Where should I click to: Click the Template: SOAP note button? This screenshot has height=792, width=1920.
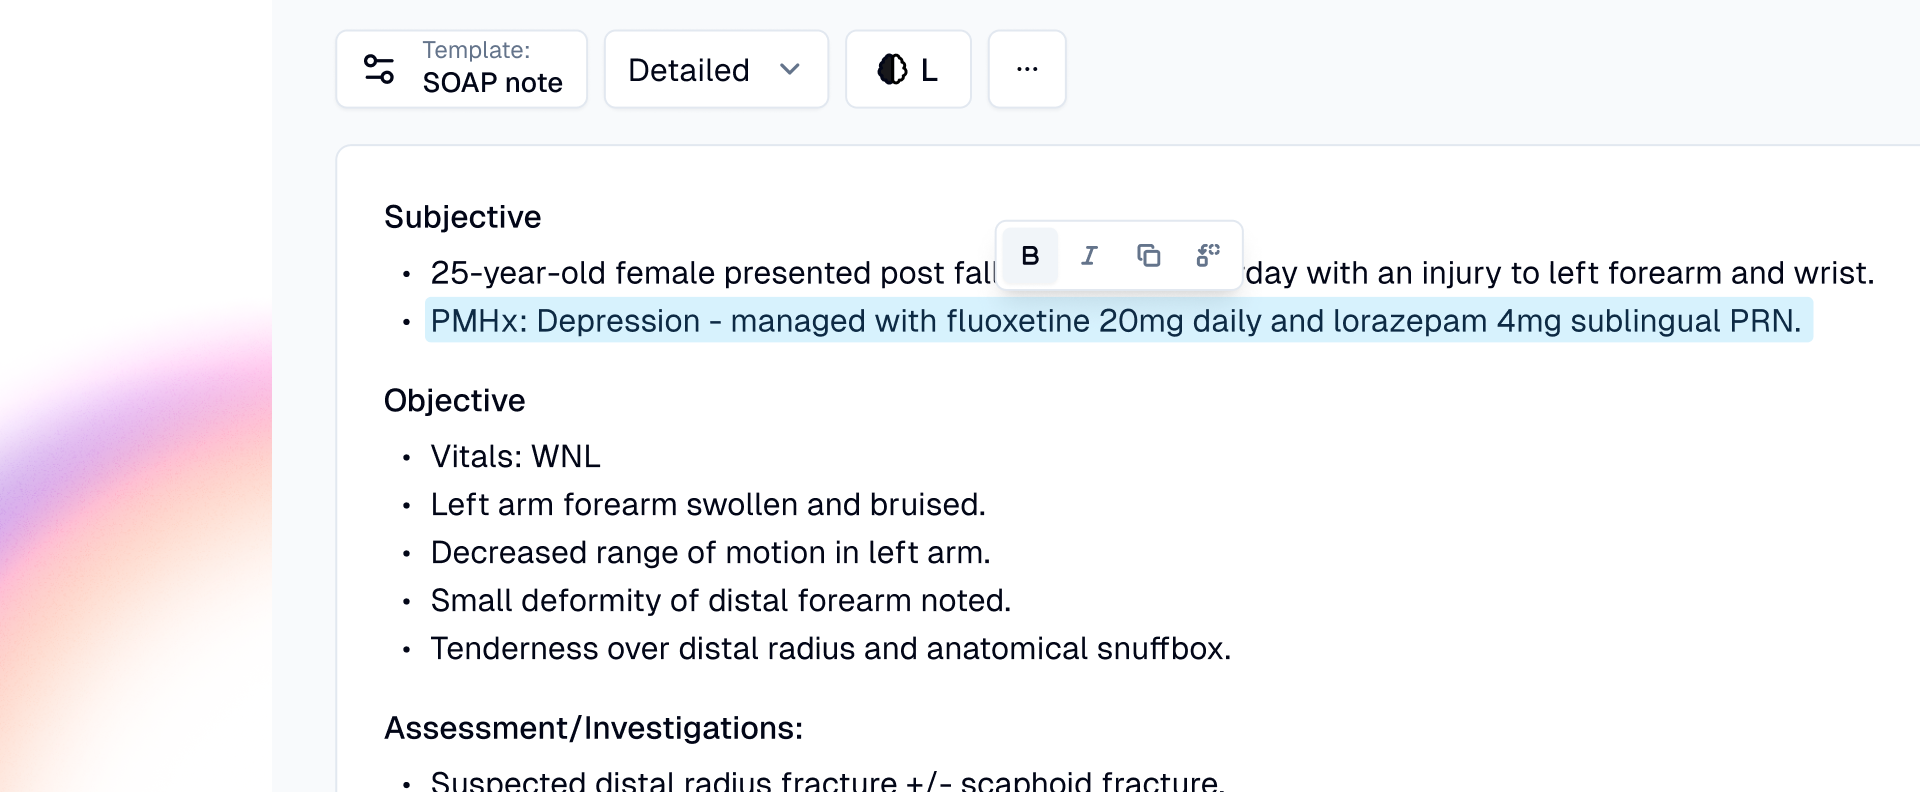coord(461,69)
